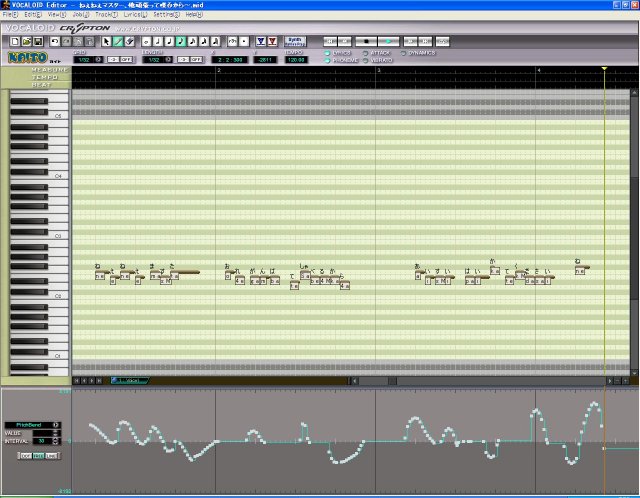Choose the thirty-second note length icon
This screenshot has height=498, width=640.
coord(204,42)
